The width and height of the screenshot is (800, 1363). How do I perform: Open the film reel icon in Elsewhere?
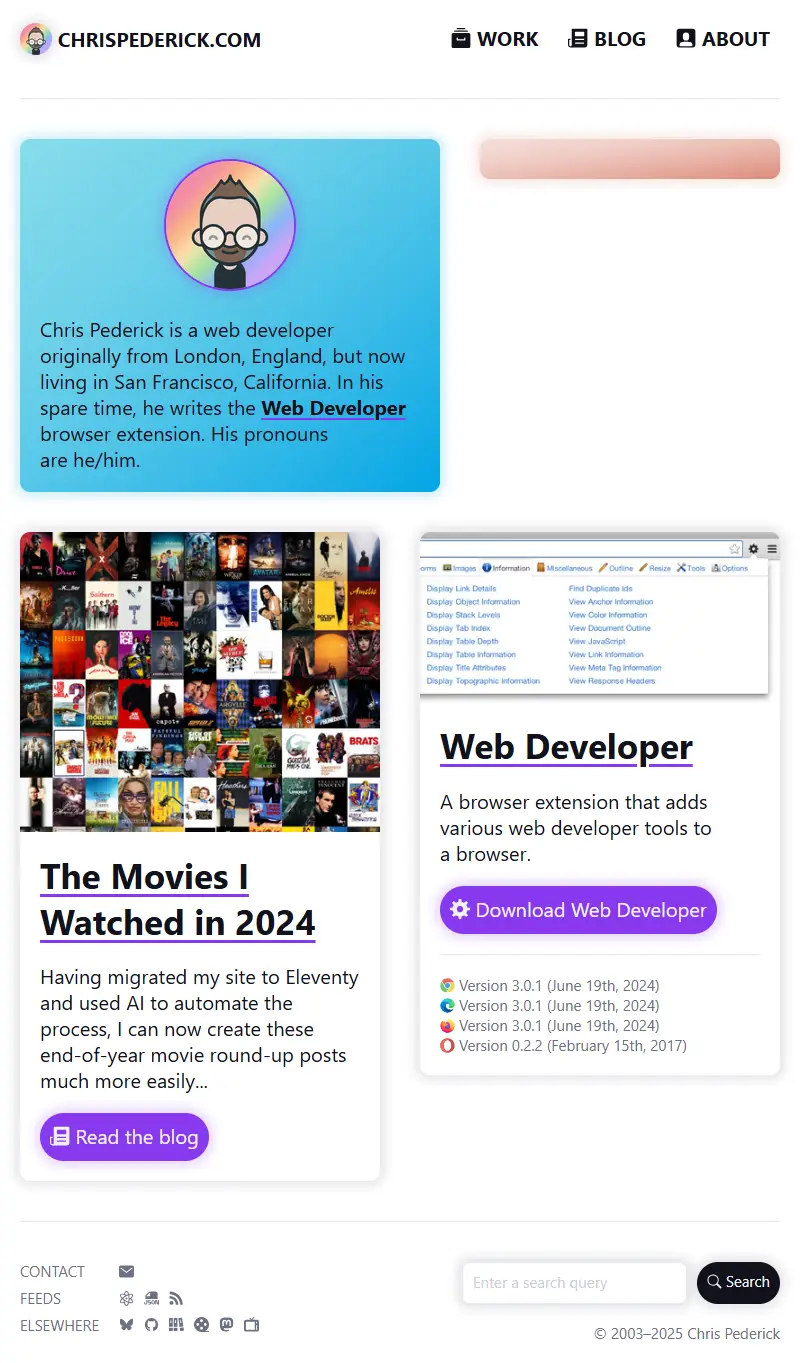(x=201, y=1325)
